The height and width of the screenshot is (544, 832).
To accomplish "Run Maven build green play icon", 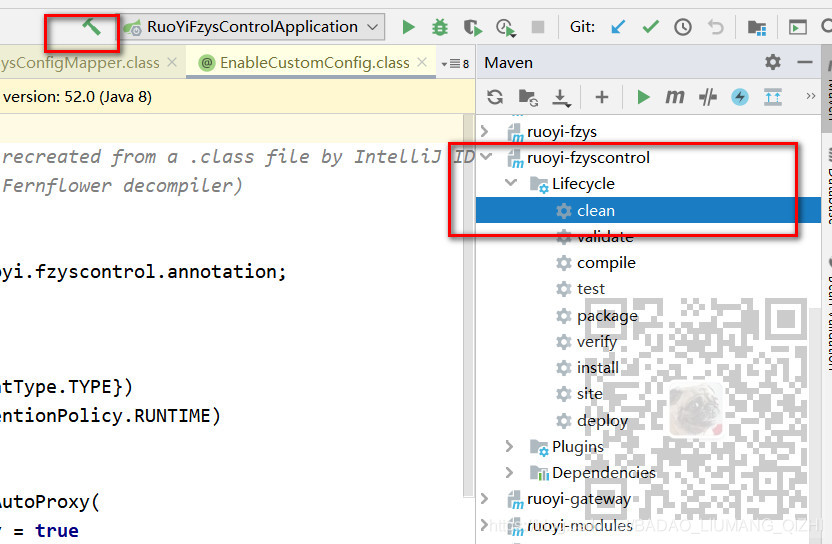I will (x=643, y=97).
